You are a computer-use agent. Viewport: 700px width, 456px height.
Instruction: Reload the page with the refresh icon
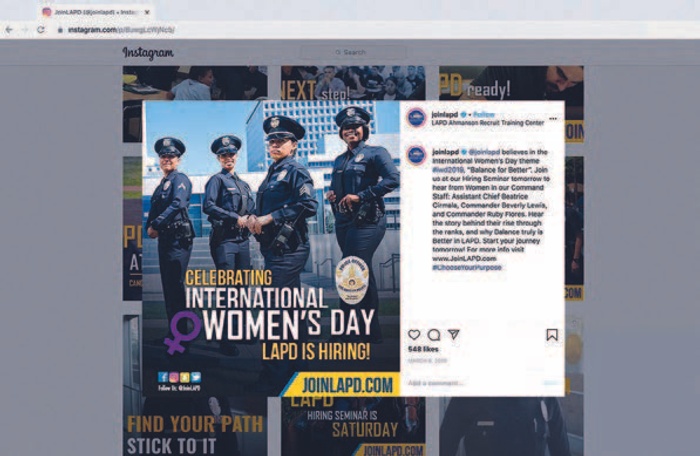click(41, 29)
